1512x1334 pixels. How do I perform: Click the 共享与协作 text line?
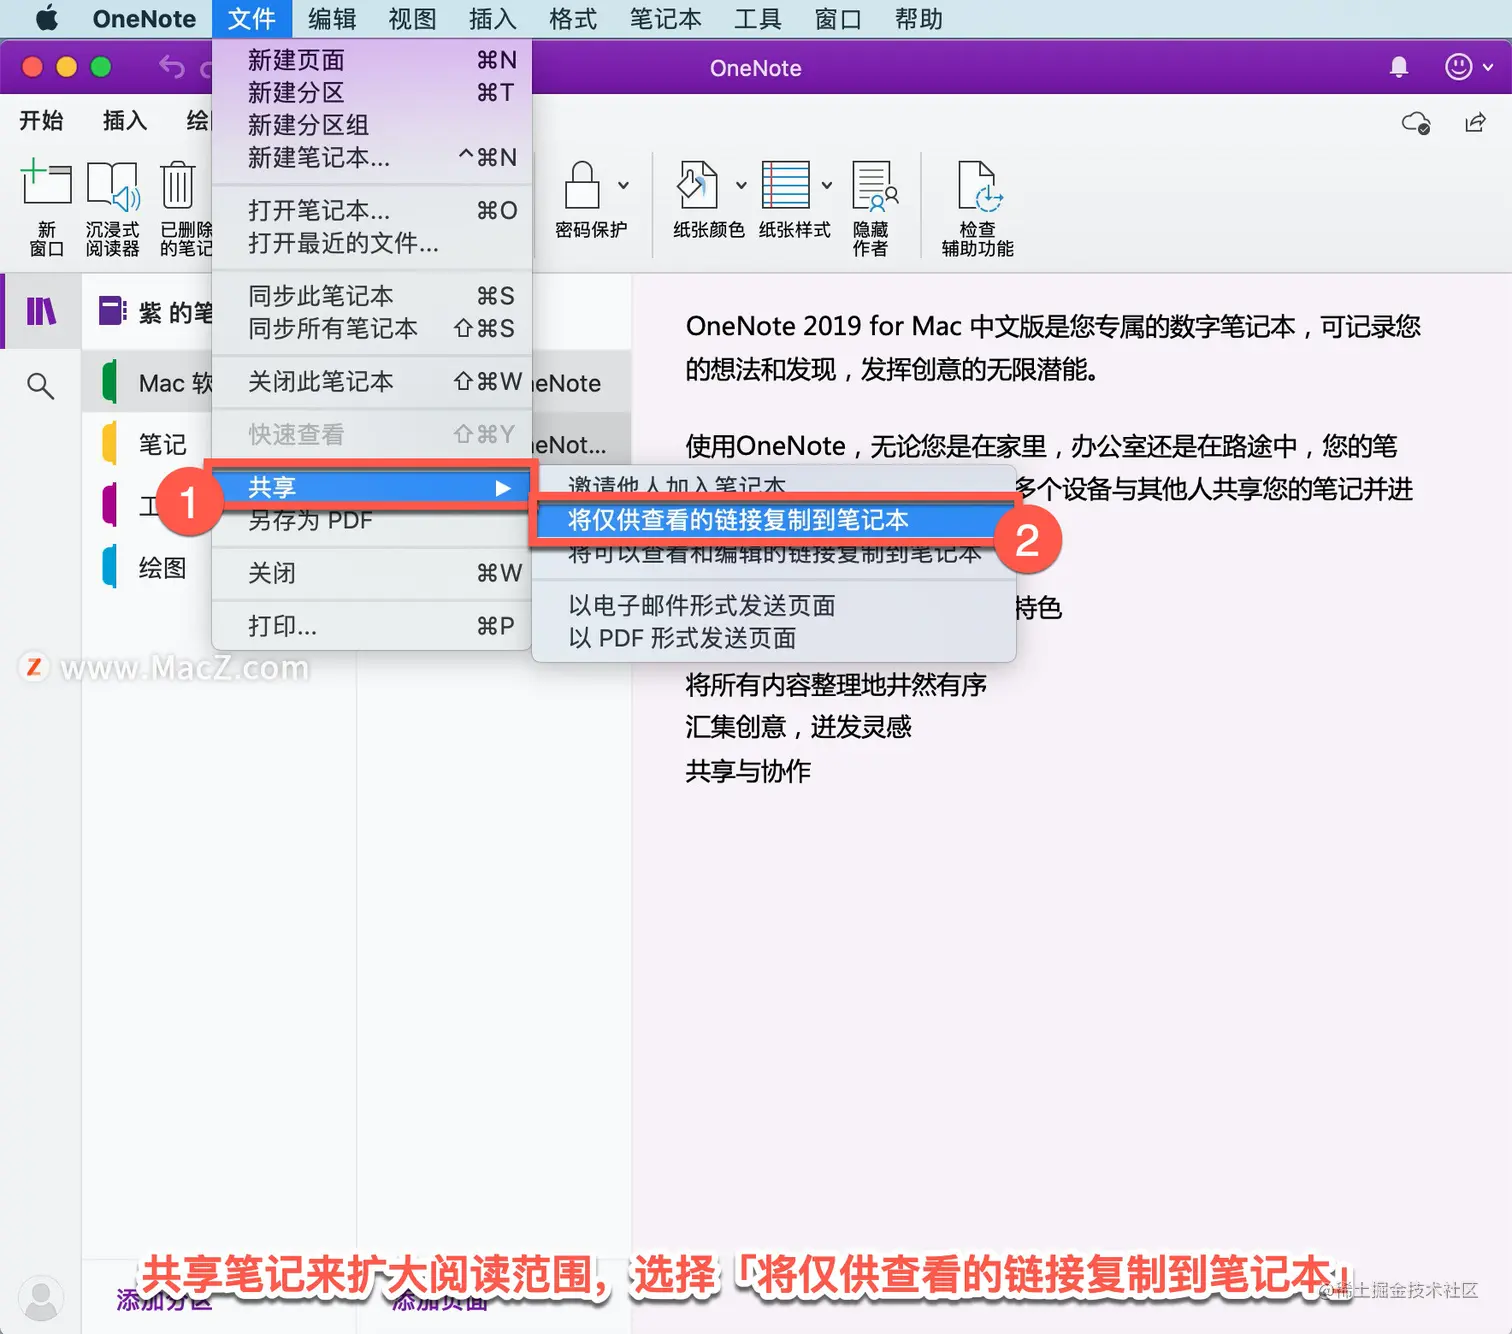(748, 771)
